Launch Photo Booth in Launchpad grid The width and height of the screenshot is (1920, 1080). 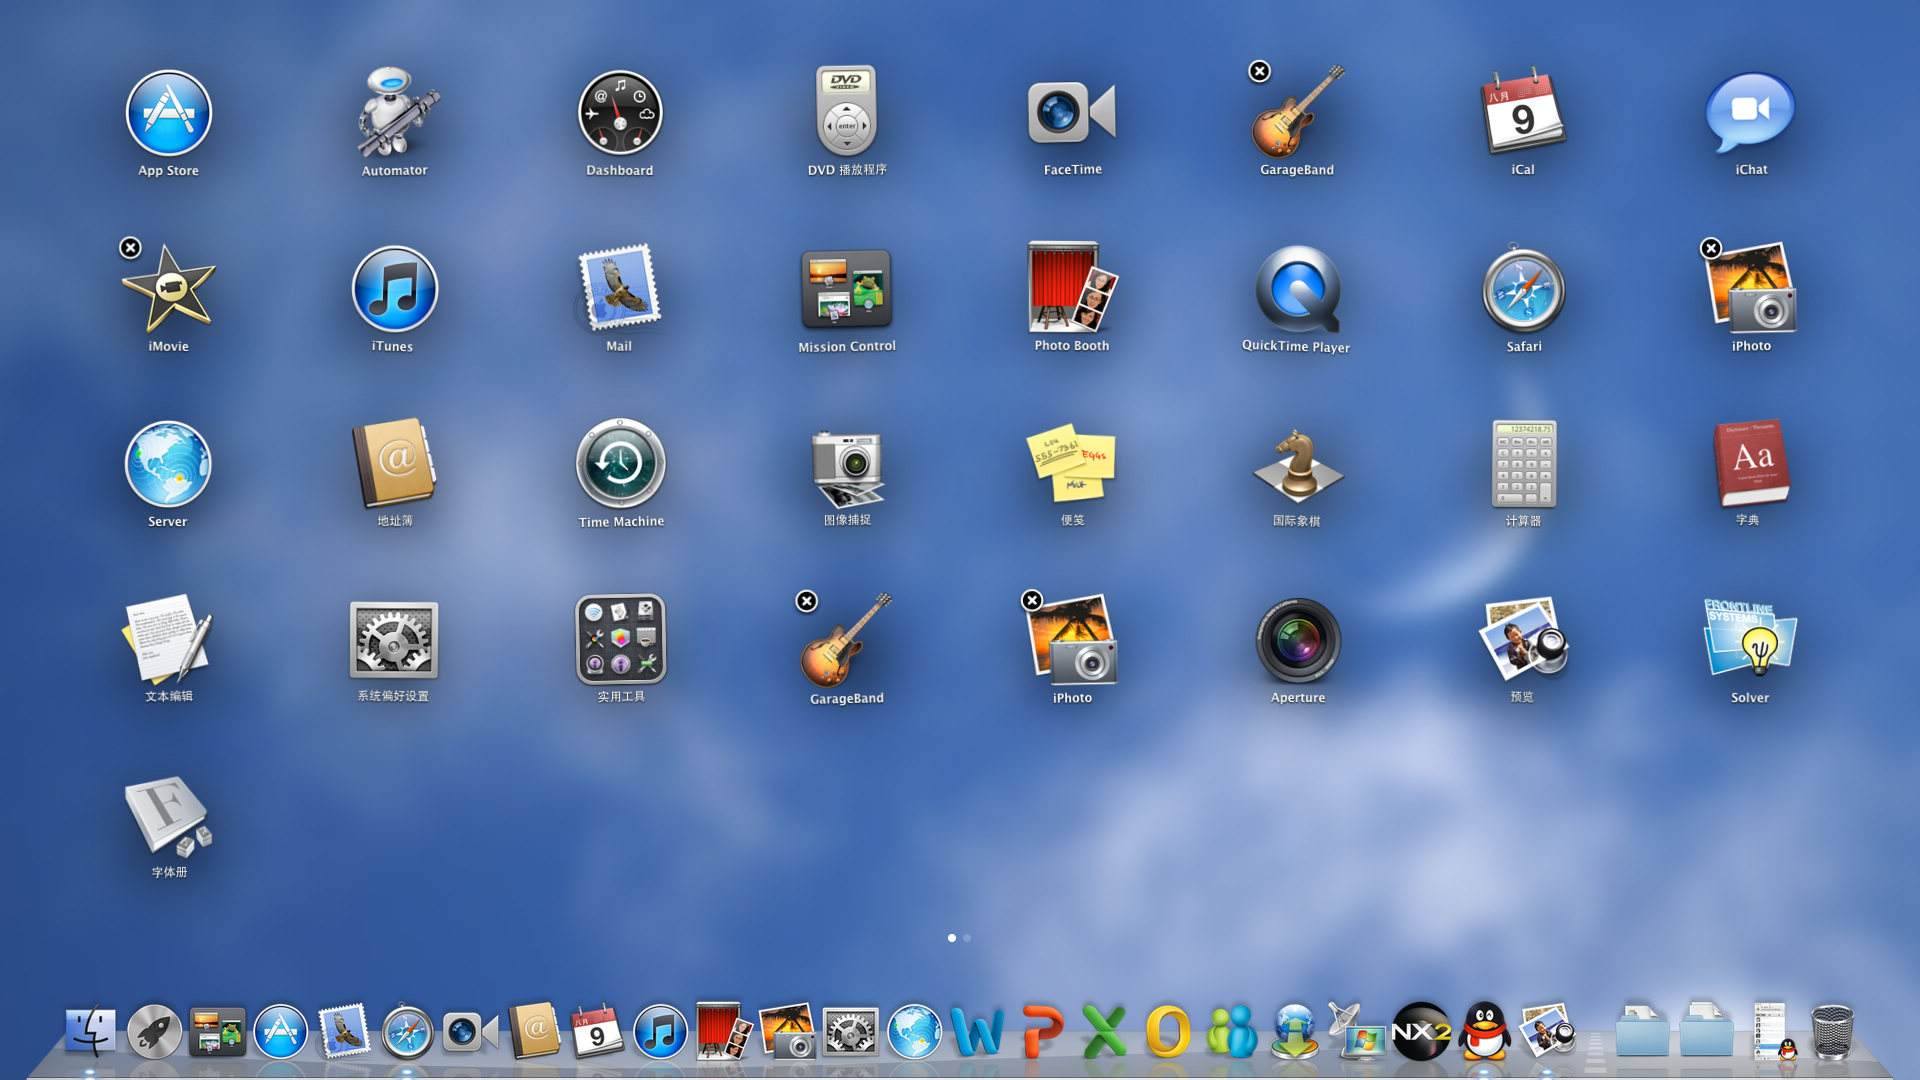(1072, 287)
